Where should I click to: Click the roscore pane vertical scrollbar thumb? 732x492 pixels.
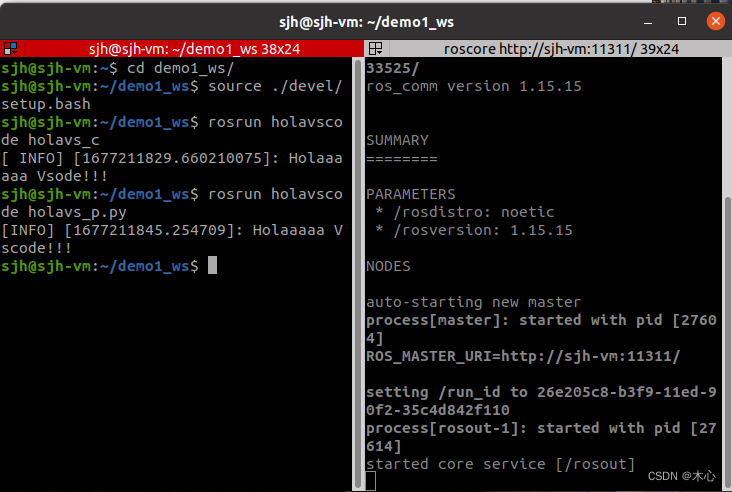[728, 343]
